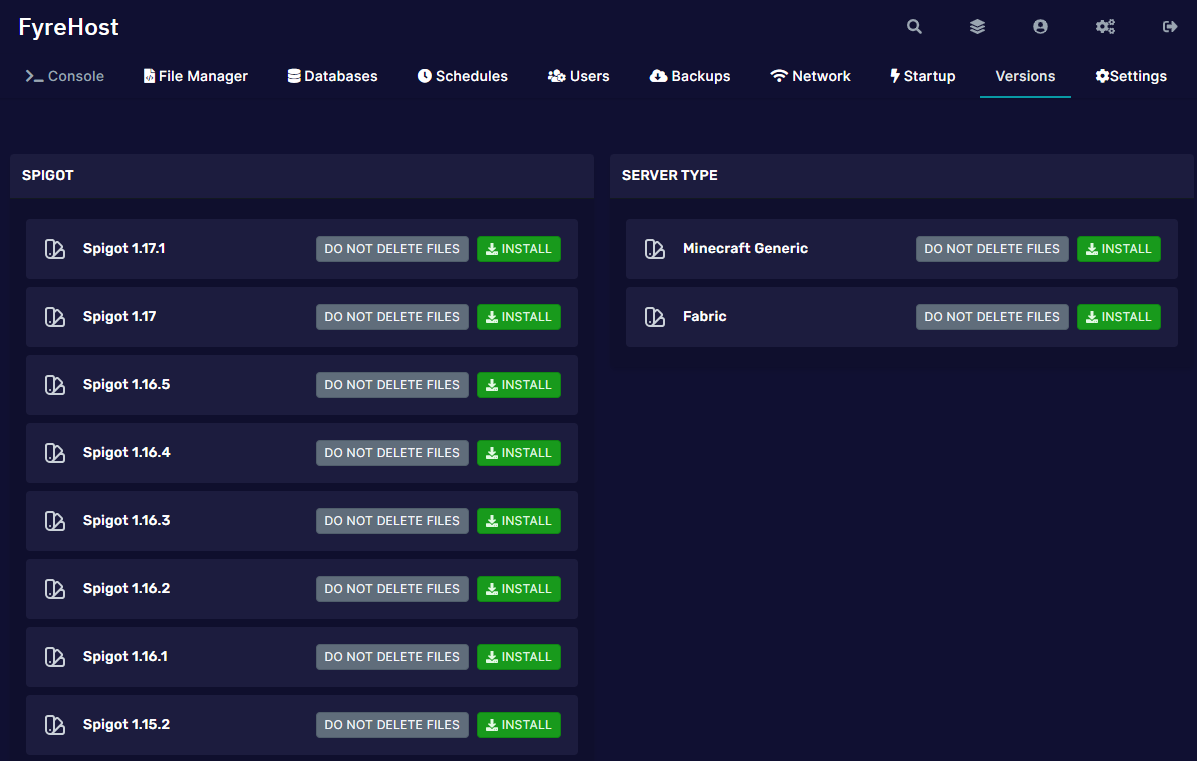Screen dimensions: 1197x761
Task: Open the account user icon
Action: [1040, 27]
